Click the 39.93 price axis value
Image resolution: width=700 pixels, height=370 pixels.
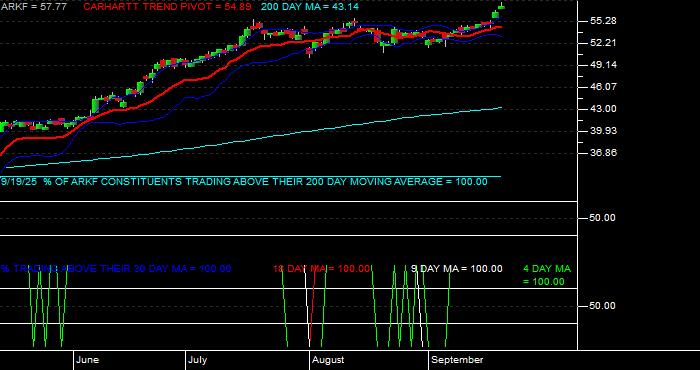point(603,130)
